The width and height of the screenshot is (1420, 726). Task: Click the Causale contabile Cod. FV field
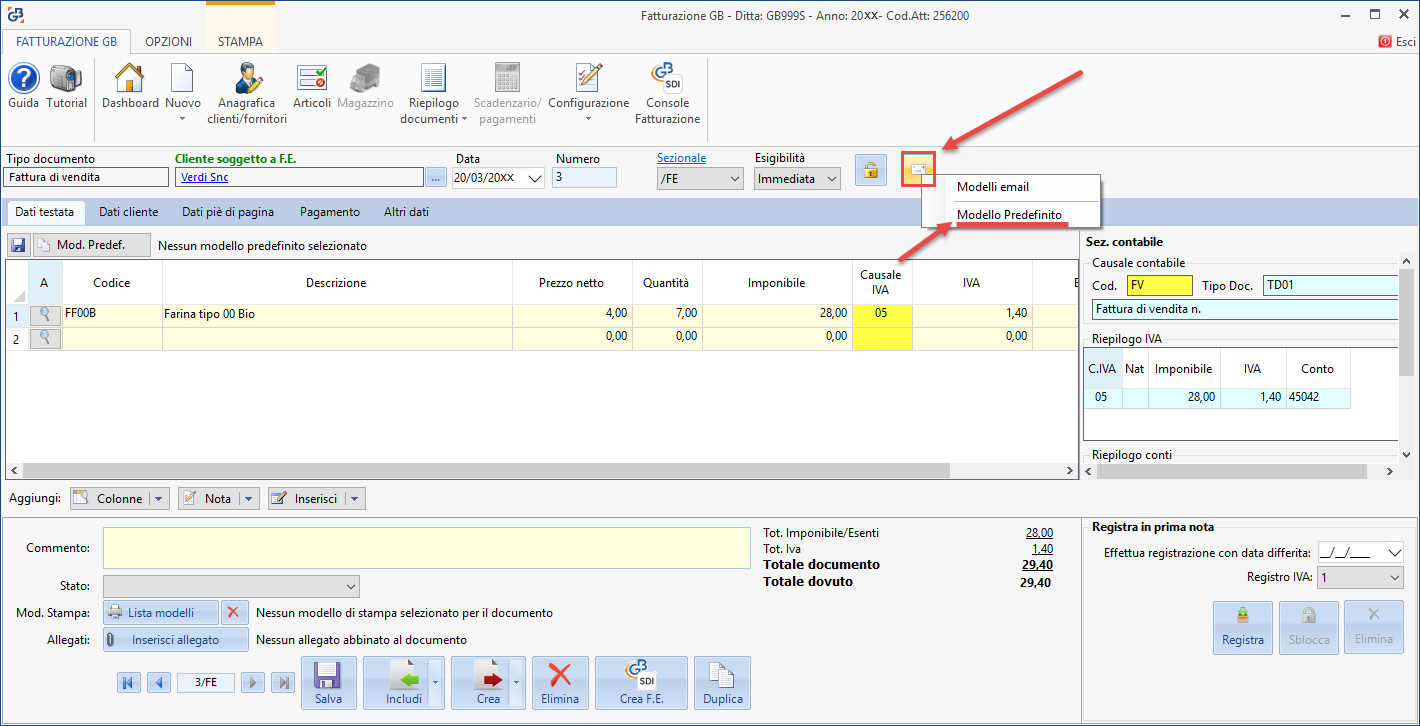tap(1159, 286)
